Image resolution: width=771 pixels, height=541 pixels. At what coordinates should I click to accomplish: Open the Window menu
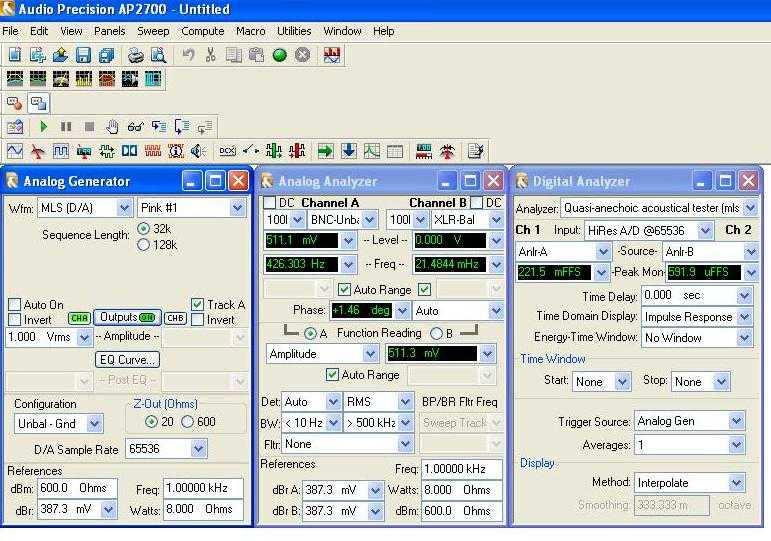342,31
